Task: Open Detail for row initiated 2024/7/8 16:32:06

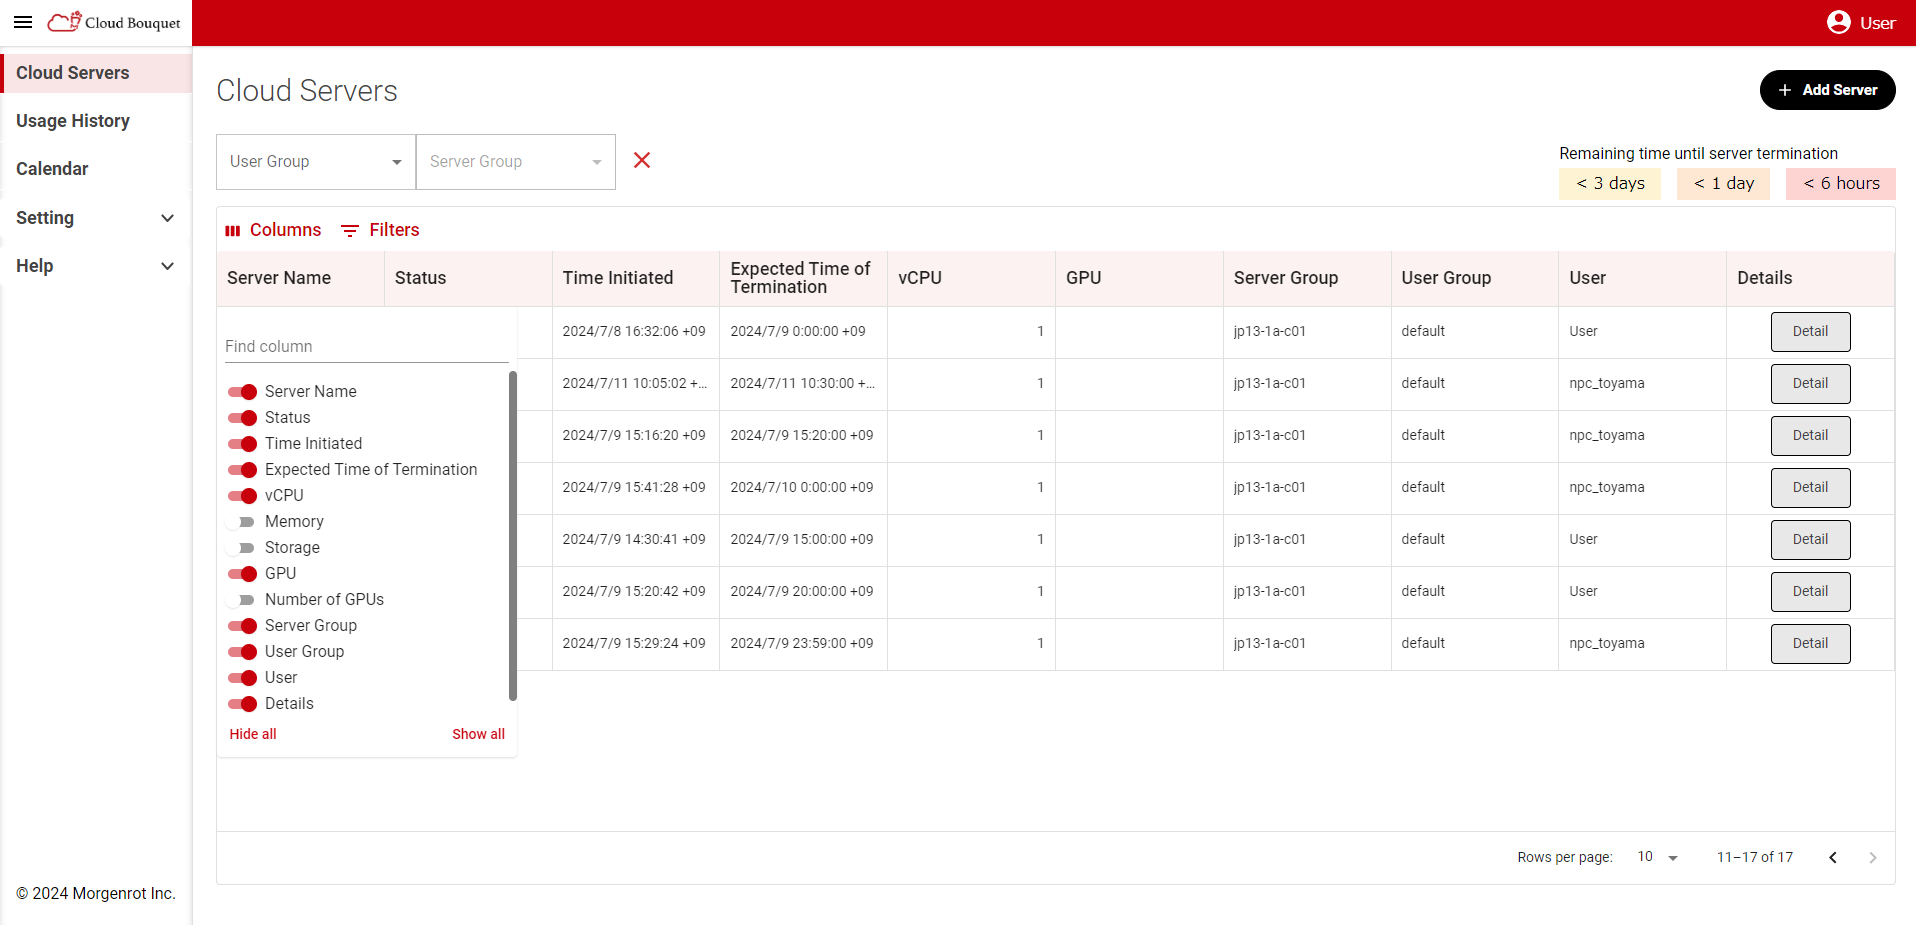Action: [1810, 332]
